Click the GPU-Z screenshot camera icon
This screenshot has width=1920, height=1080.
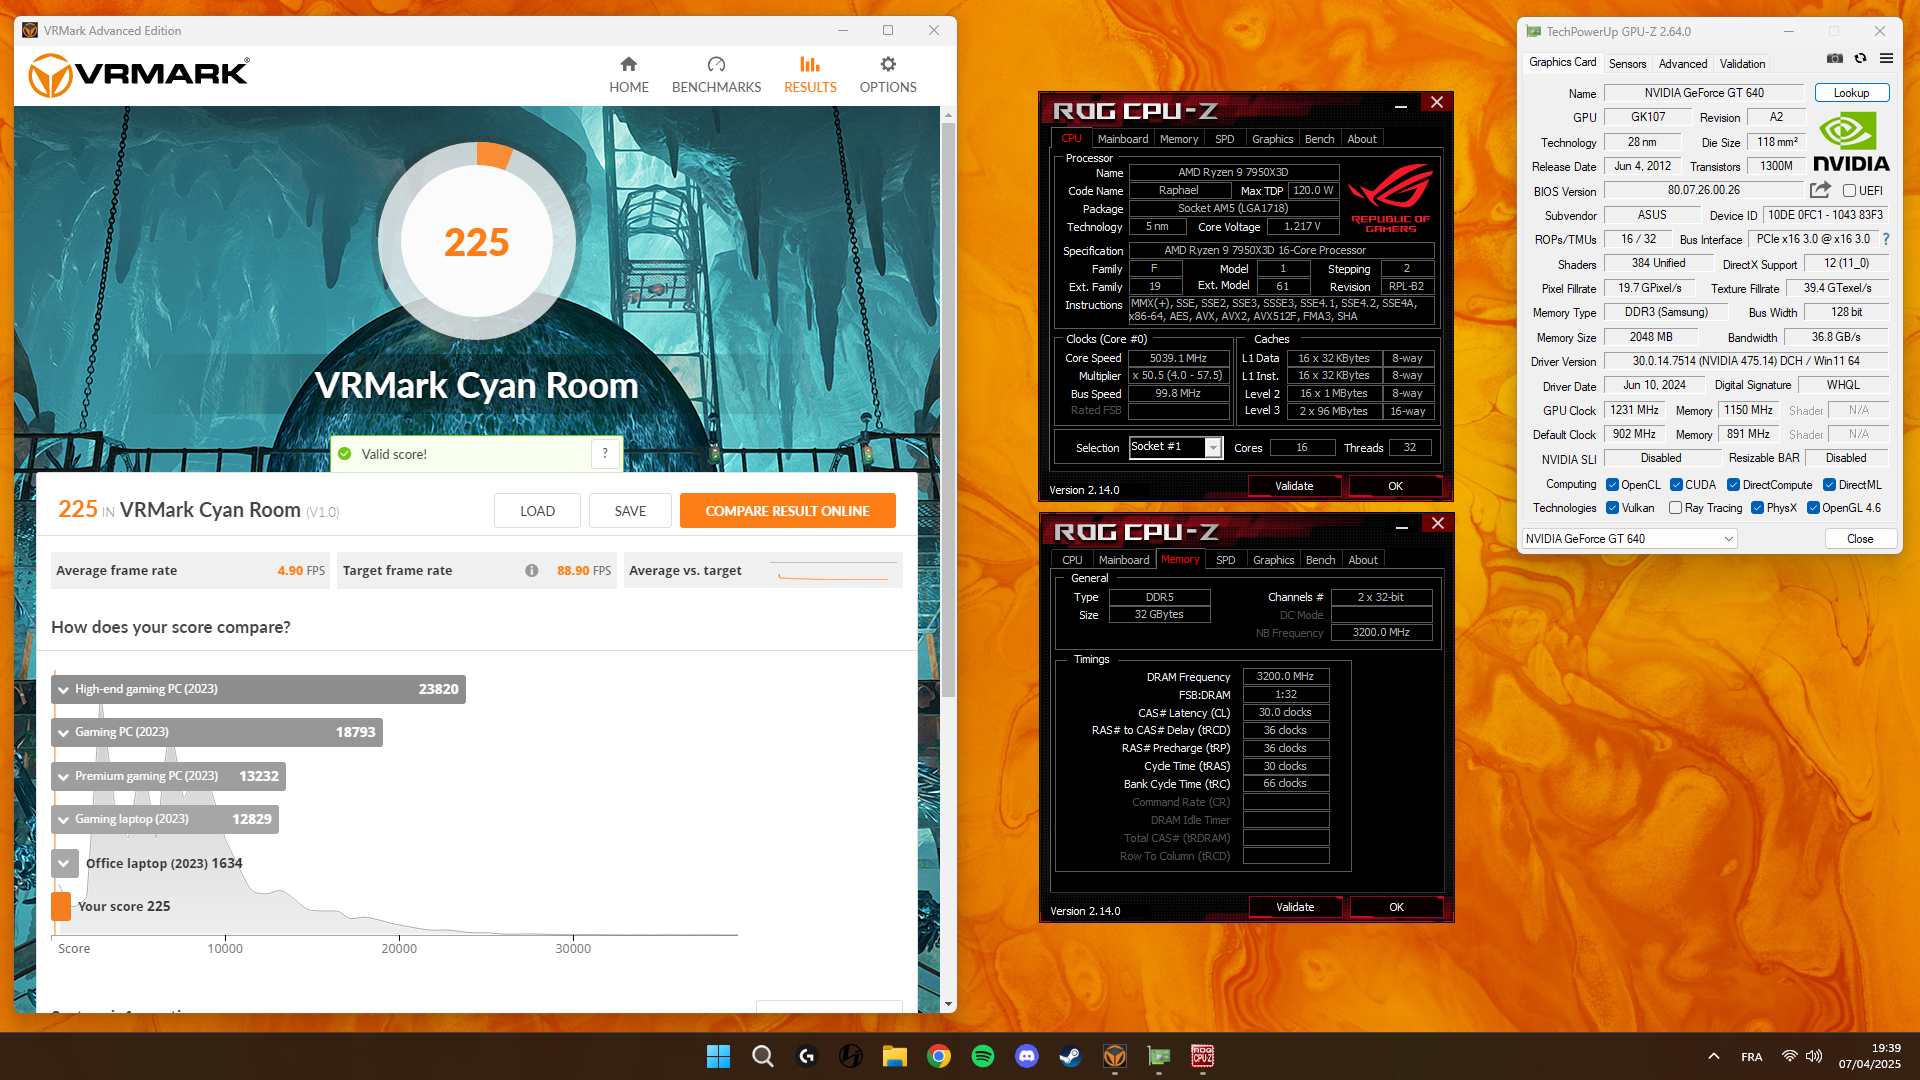[x=1834, y=59]
